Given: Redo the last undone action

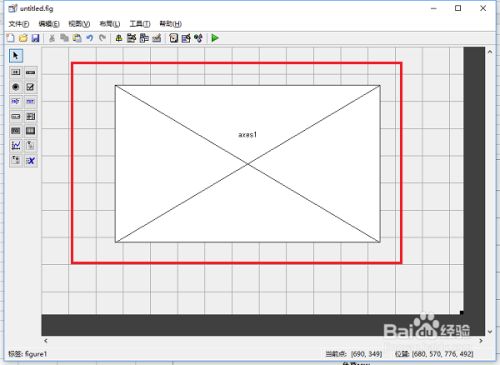Looking at the screenshot, I should [x=102, y=38].
